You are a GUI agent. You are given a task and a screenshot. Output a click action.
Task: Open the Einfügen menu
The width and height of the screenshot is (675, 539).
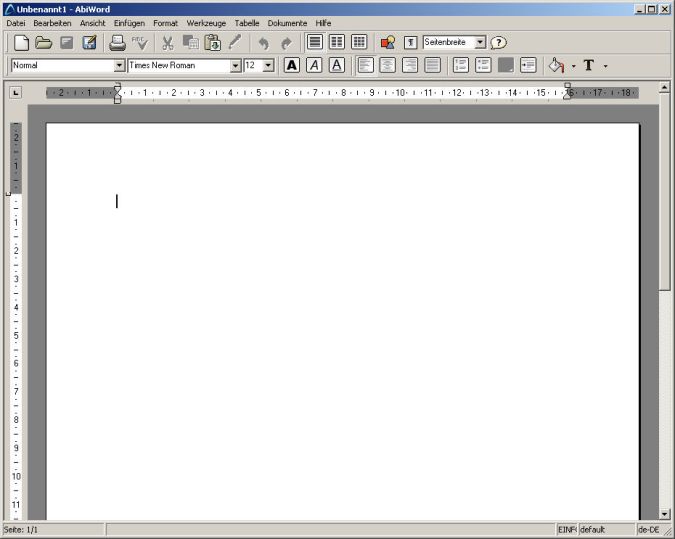129,22
